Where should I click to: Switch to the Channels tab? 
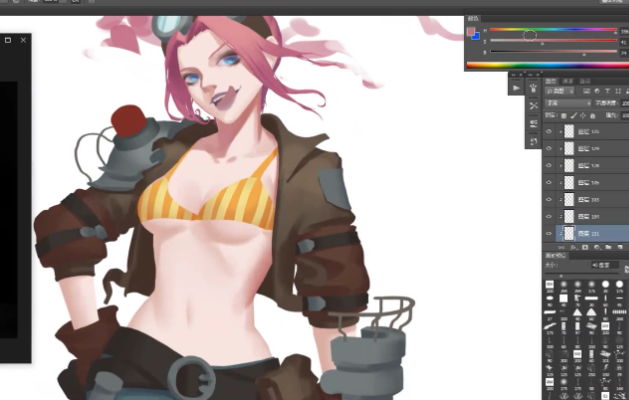point(568,81)
